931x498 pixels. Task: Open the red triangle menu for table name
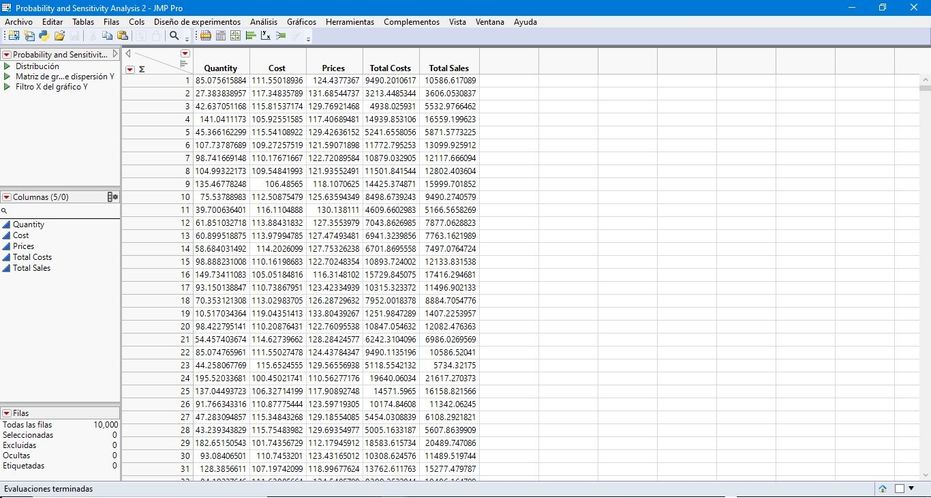pyautogui.click(x=7, y=55)
